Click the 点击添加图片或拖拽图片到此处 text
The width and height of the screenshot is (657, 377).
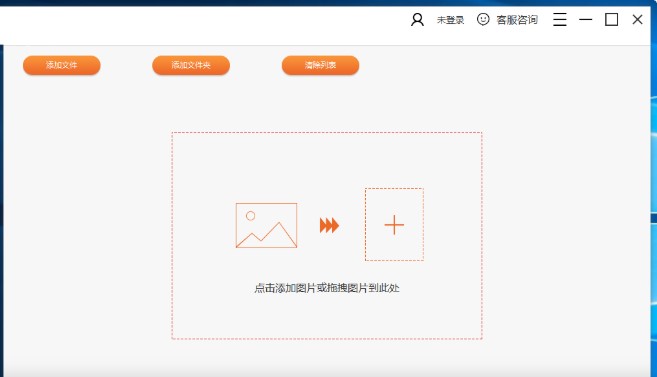[x=327, y=288]
